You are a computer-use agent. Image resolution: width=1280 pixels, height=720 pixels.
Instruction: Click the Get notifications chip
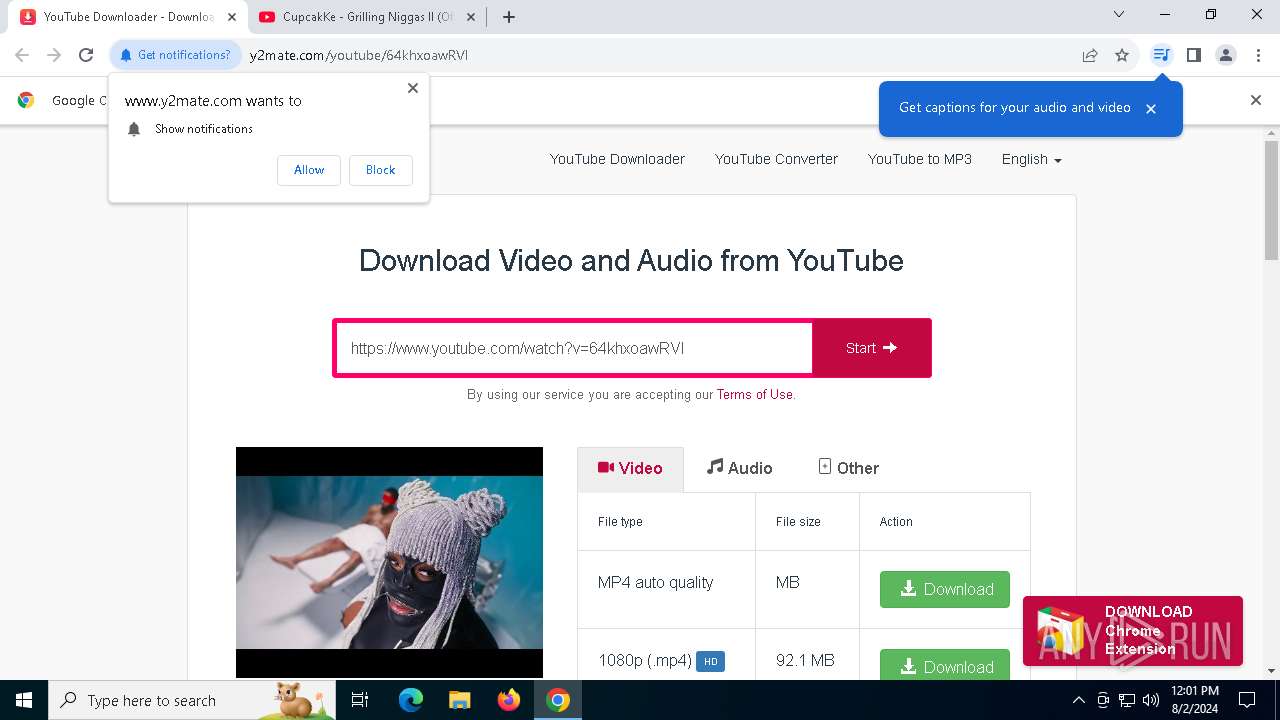[x=175, y=55]
